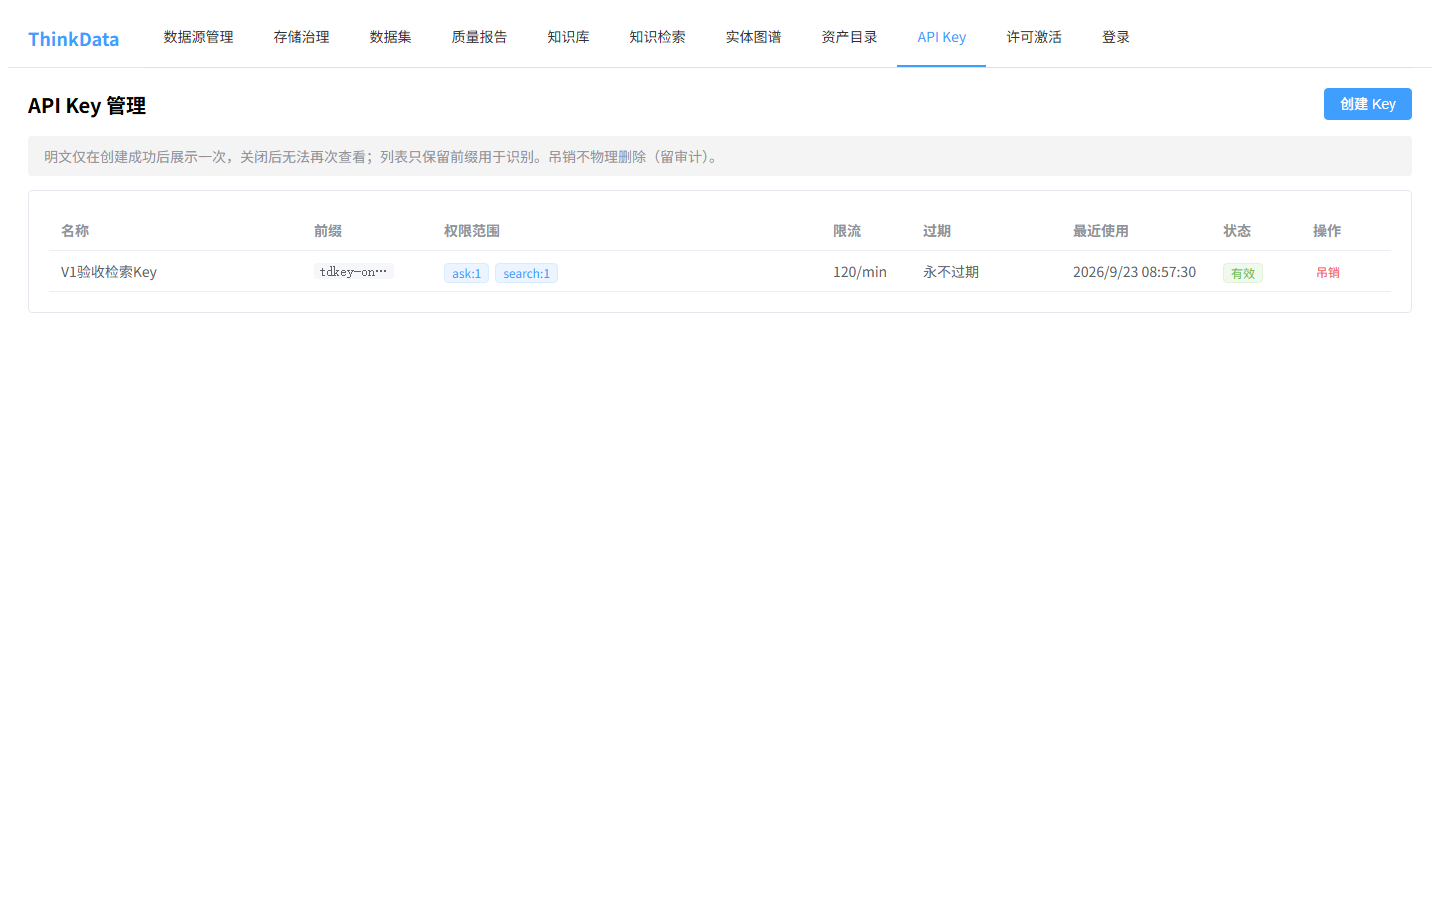Screen dimensions: 1440x900
Task: Switch to 知识检索
Action: pyautogui.click(x=657, y=37)
